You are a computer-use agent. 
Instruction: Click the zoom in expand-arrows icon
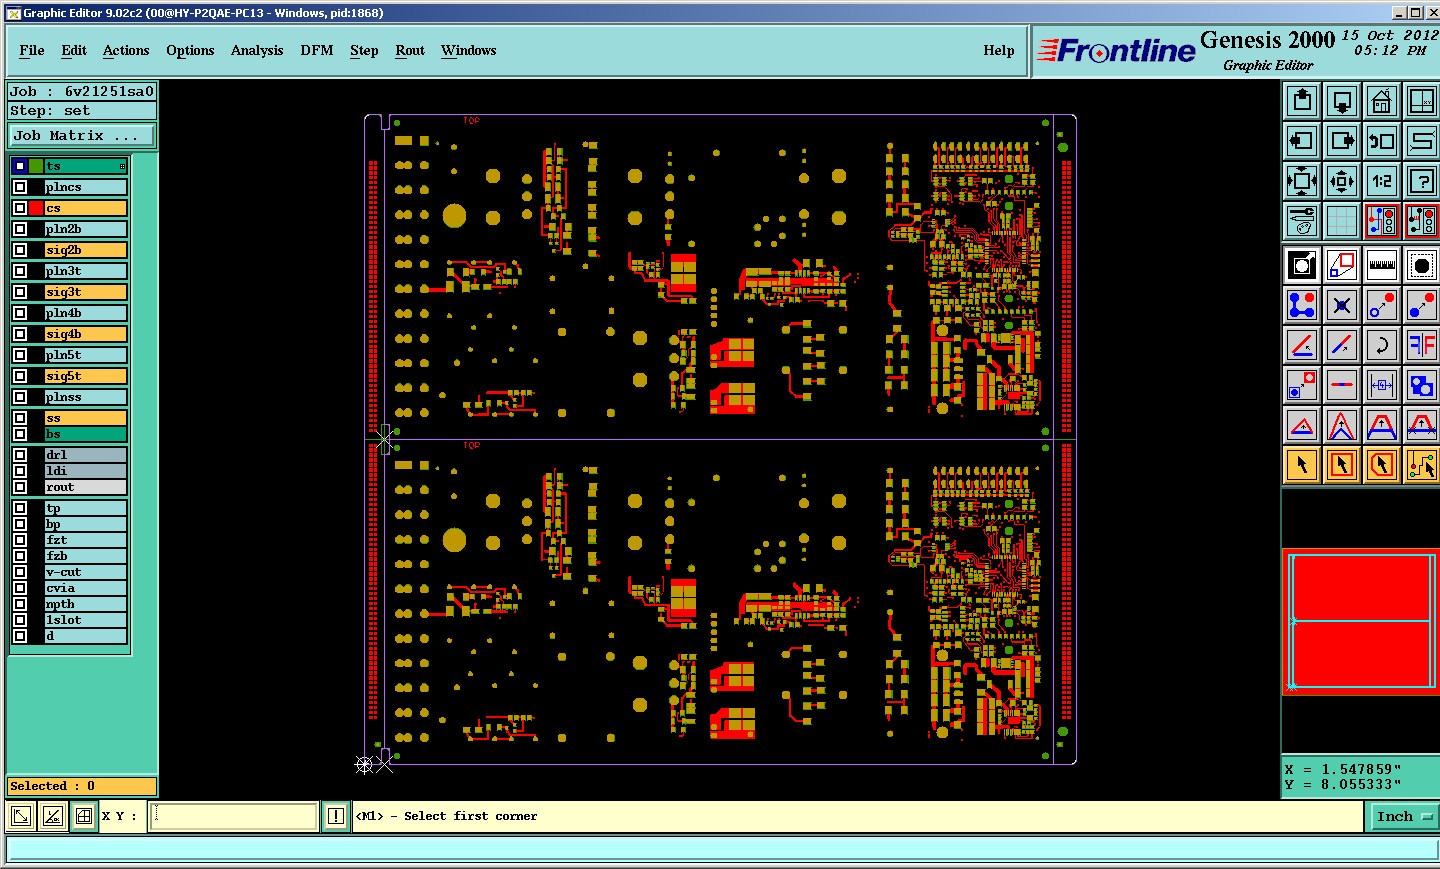pos(1302,181)
